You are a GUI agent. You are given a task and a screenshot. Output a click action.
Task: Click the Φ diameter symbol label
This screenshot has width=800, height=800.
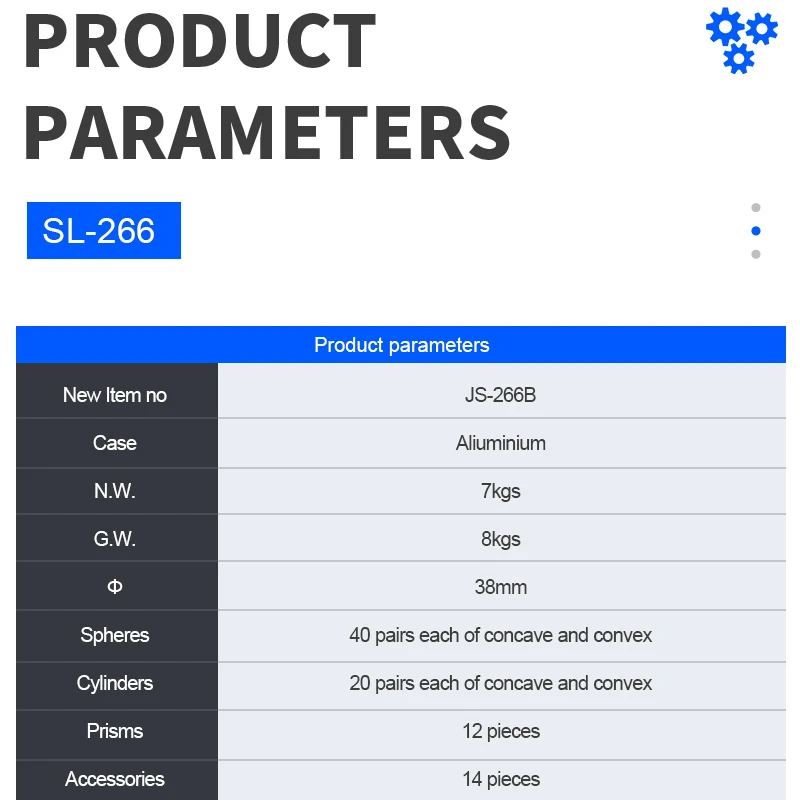click(x=115, y=587)
